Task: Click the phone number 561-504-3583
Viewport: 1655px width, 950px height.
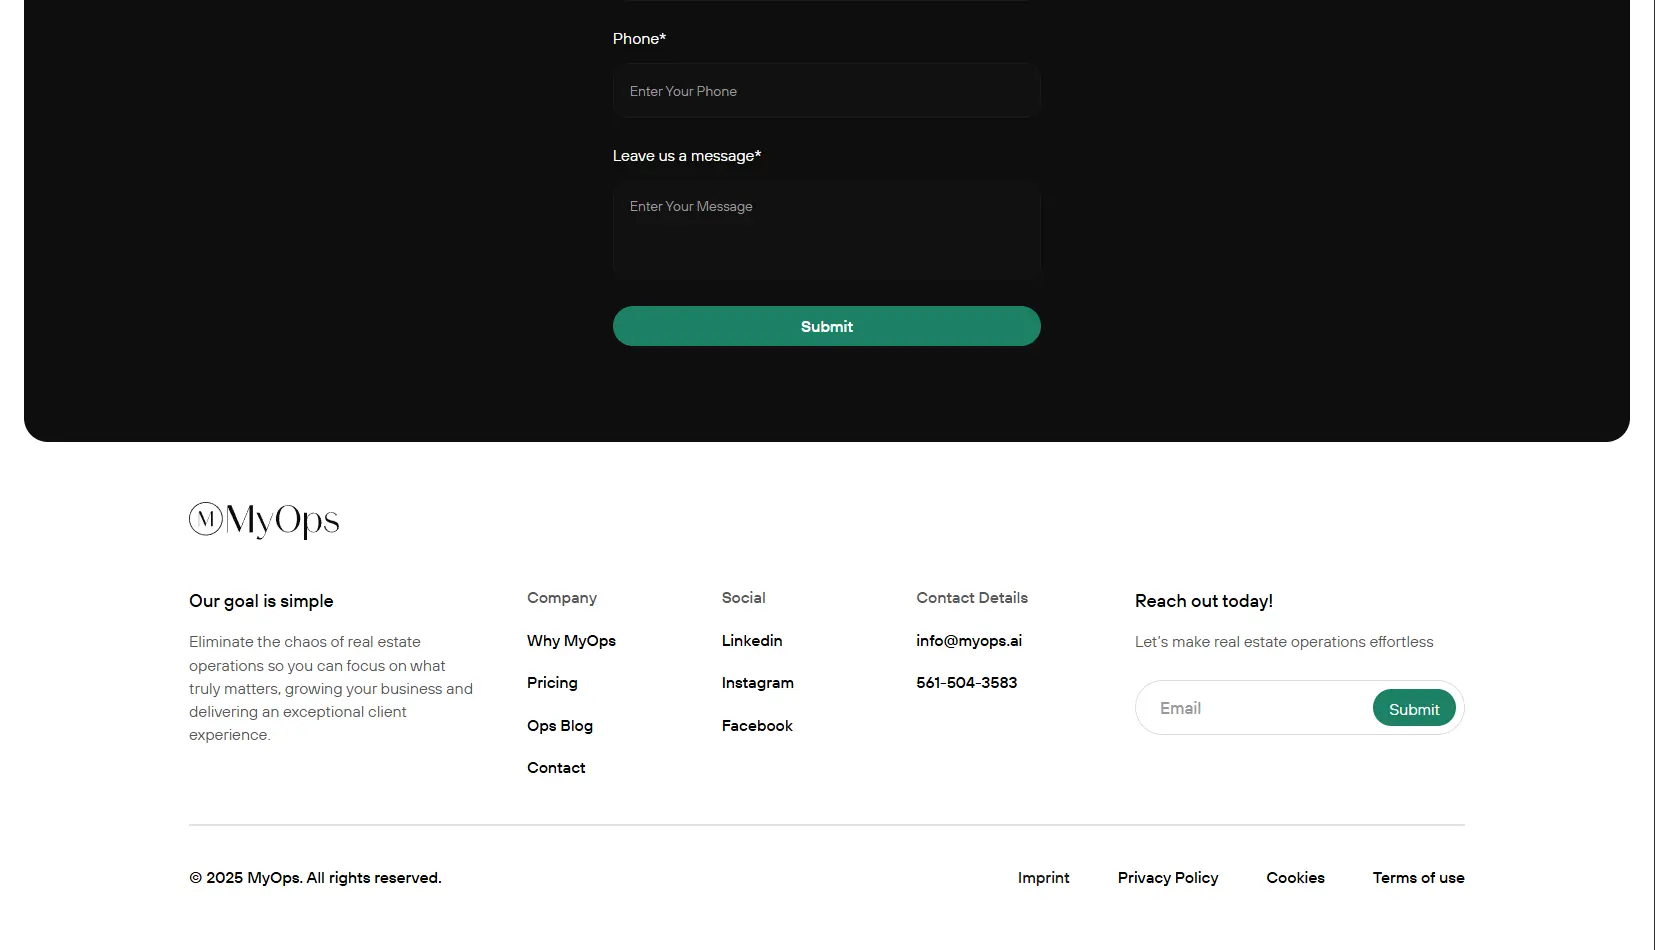Action: point(966,683)
